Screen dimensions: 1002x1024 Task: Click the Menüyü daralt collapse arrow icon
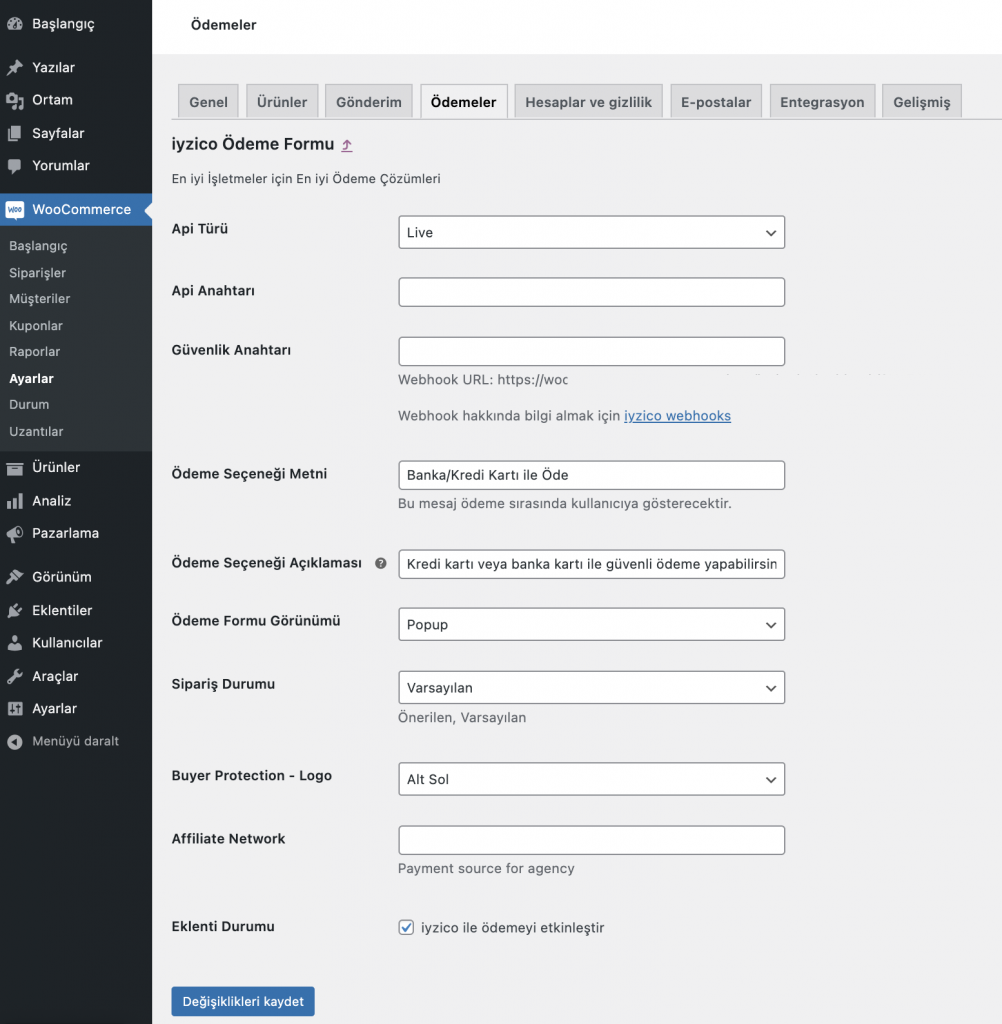coord(15,742)
